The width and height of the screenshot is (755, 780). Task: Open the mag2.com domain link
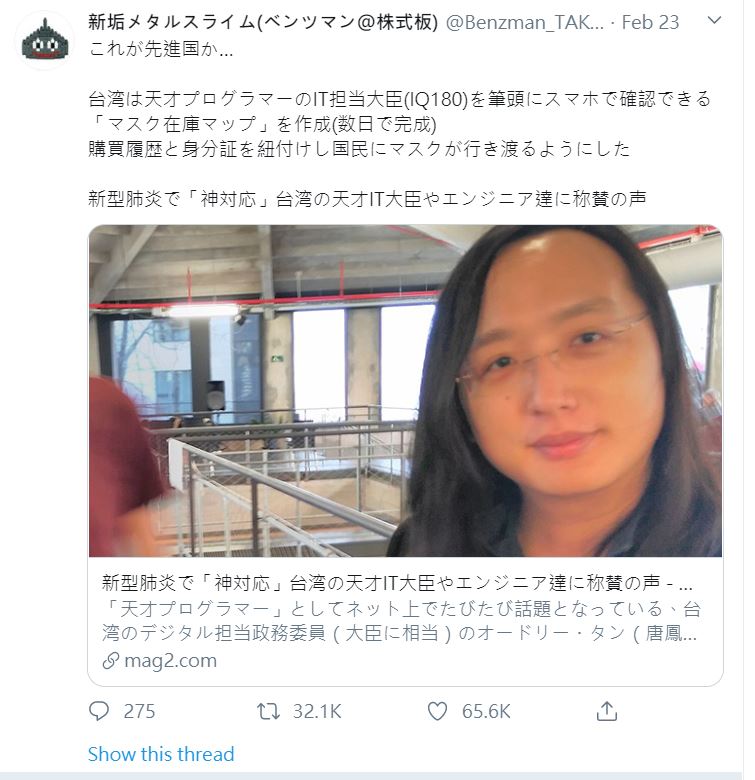170,661
